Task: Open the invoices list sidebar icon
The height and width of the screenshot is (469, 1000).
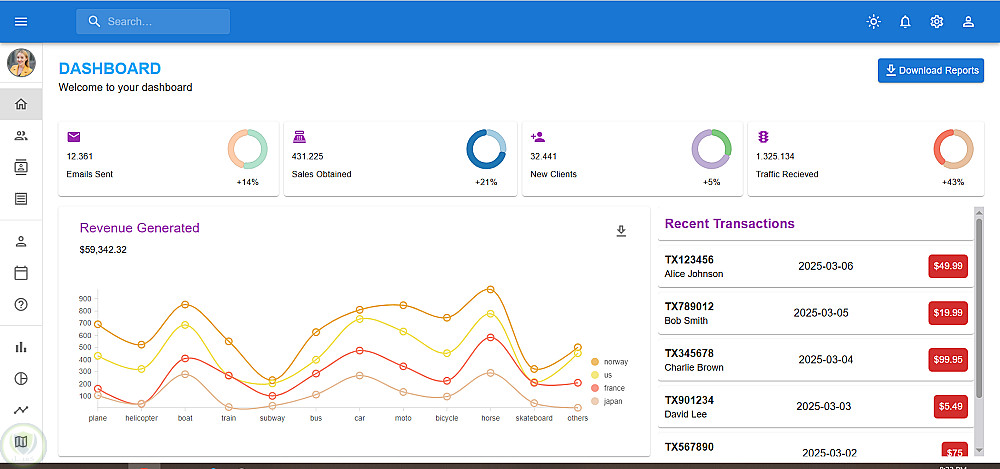Action: pos(21,198)
